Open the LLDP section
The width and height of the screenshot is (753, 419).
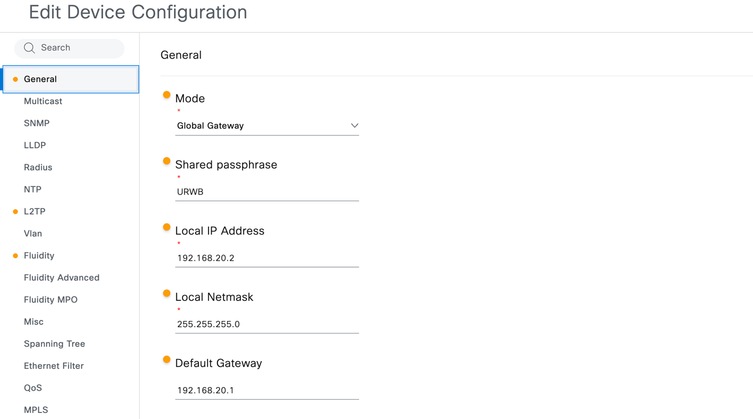[35, 145]
